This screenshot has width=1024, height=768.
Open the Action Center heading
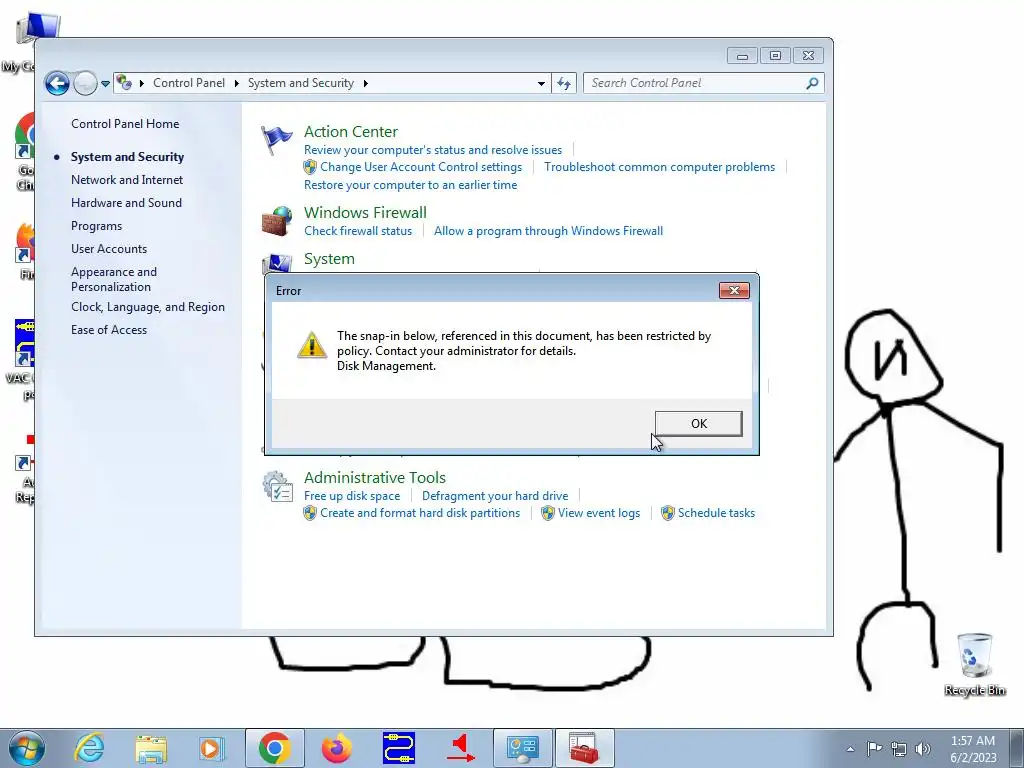tap(351, 131)
